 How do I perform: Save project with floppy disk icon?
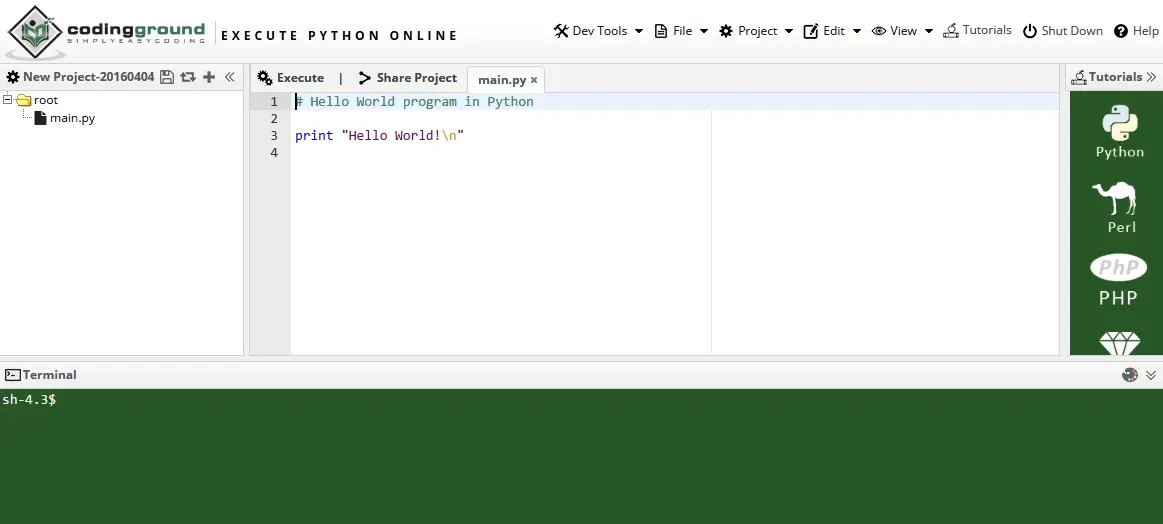(167, 77)
